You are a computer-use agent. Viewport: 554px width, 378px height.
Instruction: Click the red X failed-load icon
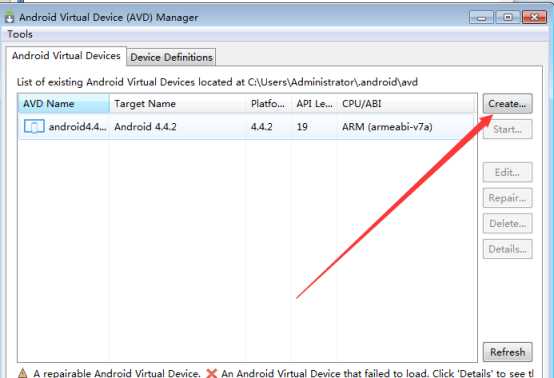coord(211,373)
